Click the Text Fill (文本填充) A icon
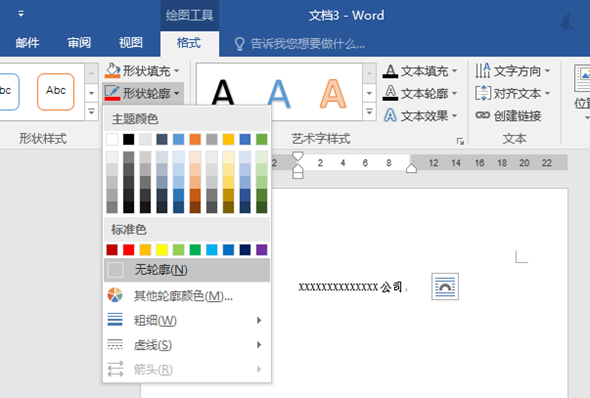590x398 pixels. click(390, 71)
